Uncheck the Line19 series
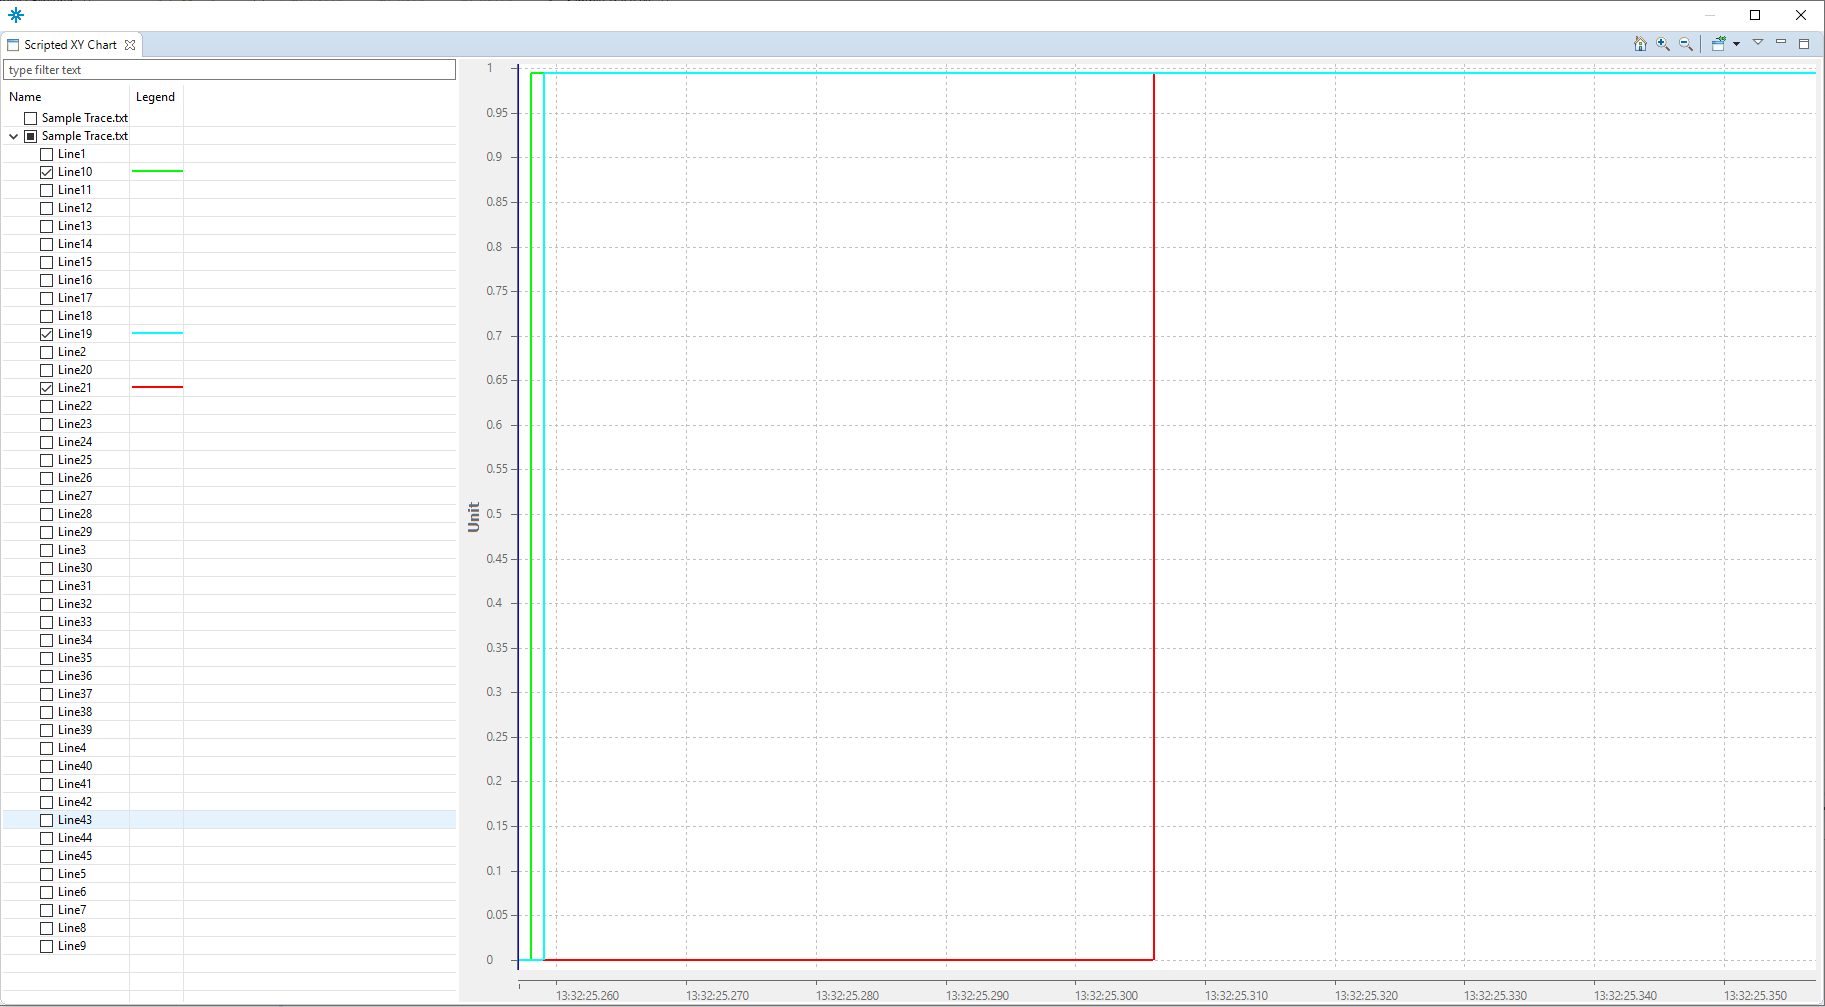The image size is (1825, 1007). [47, 334]
